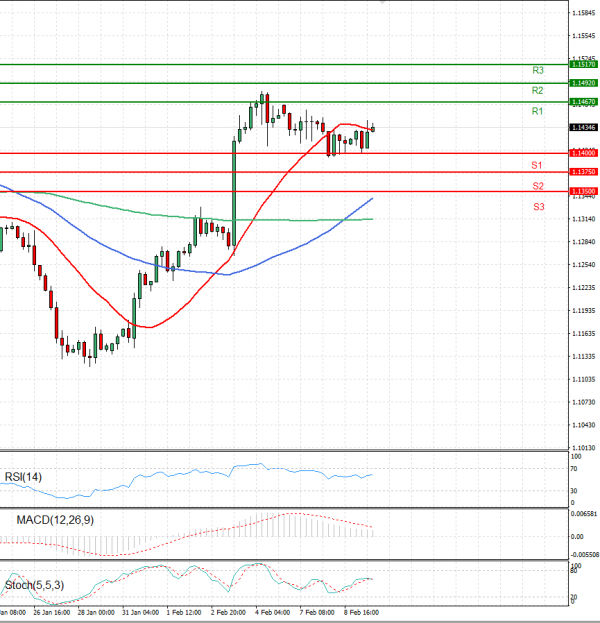Viewport: 600px width, 623px height.
Task: Click the current price tag 1.14346
Action: tap(583, 128)
